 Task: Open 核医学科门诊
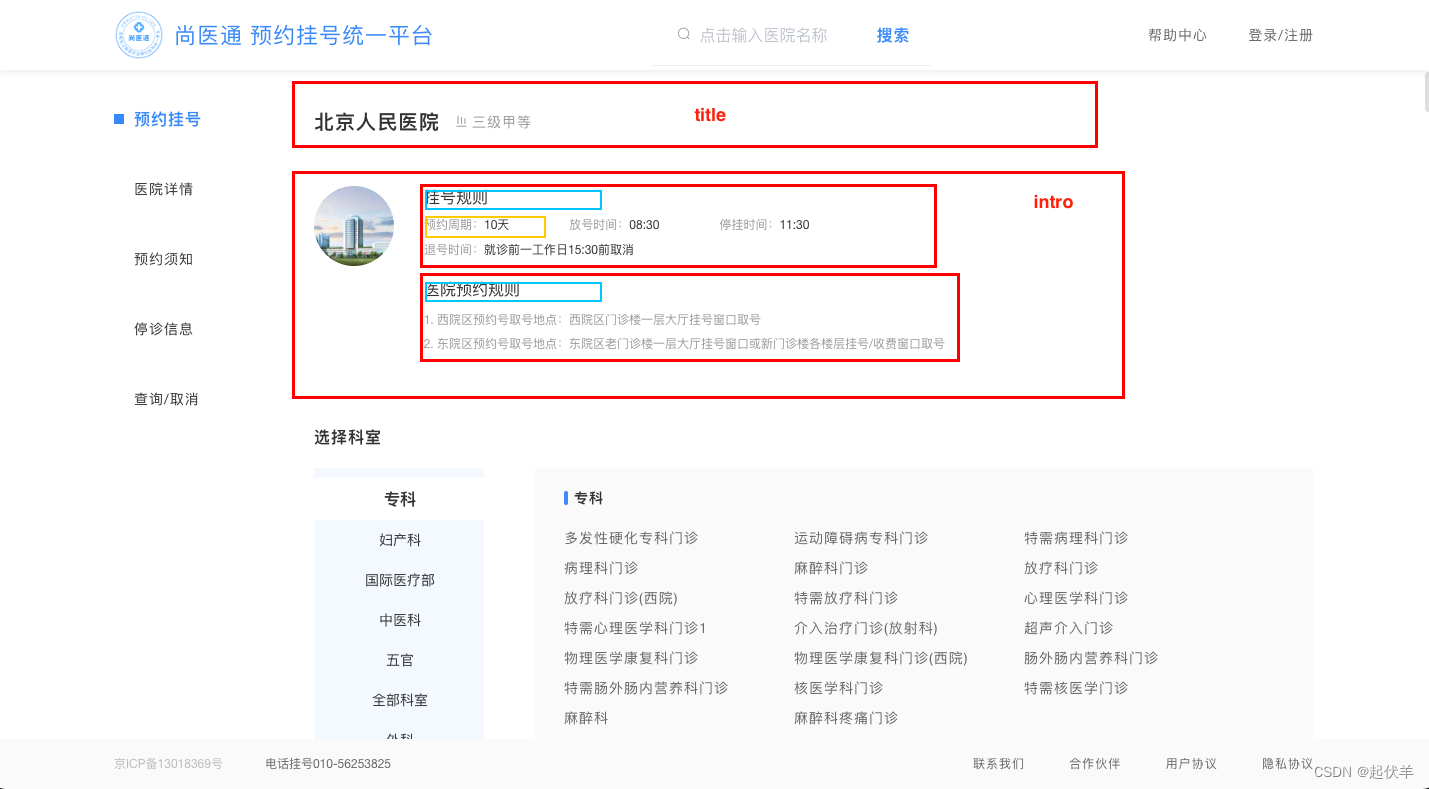(839, 688)
